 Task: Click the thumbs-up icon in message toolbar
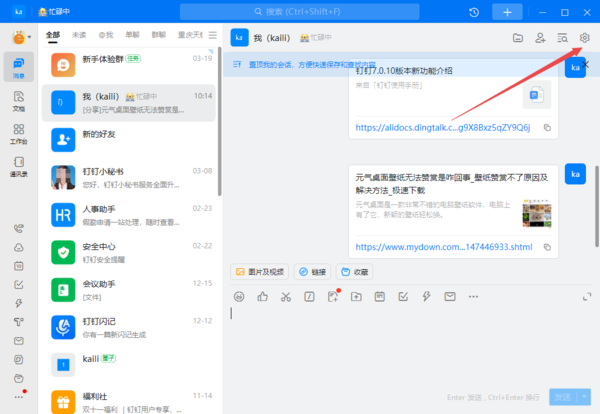263,296
